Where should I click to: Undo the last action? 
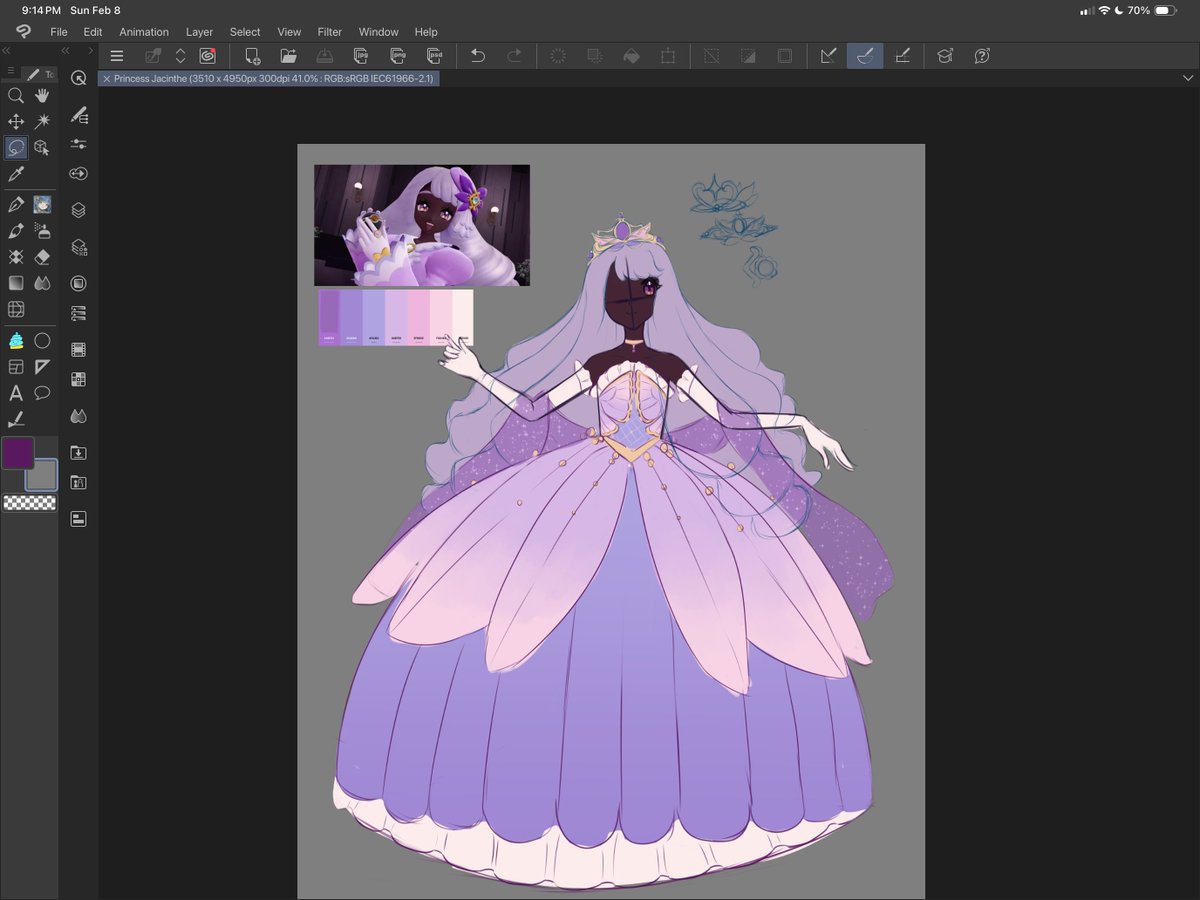pyautogui.click(x=478, y=56)
